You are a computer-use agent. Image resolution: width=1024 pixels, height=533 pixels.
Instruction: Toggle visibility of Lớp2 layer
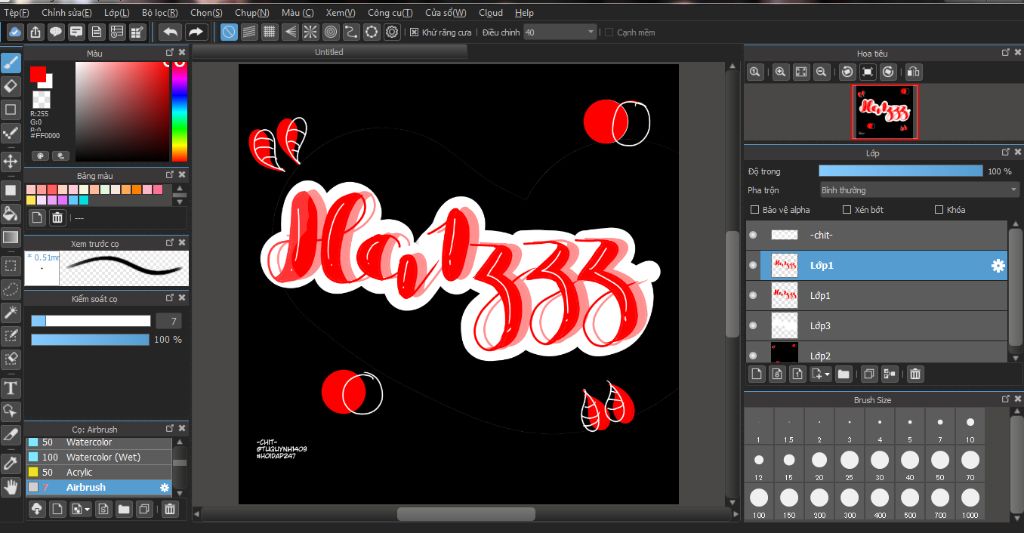[x=753, y=355]
